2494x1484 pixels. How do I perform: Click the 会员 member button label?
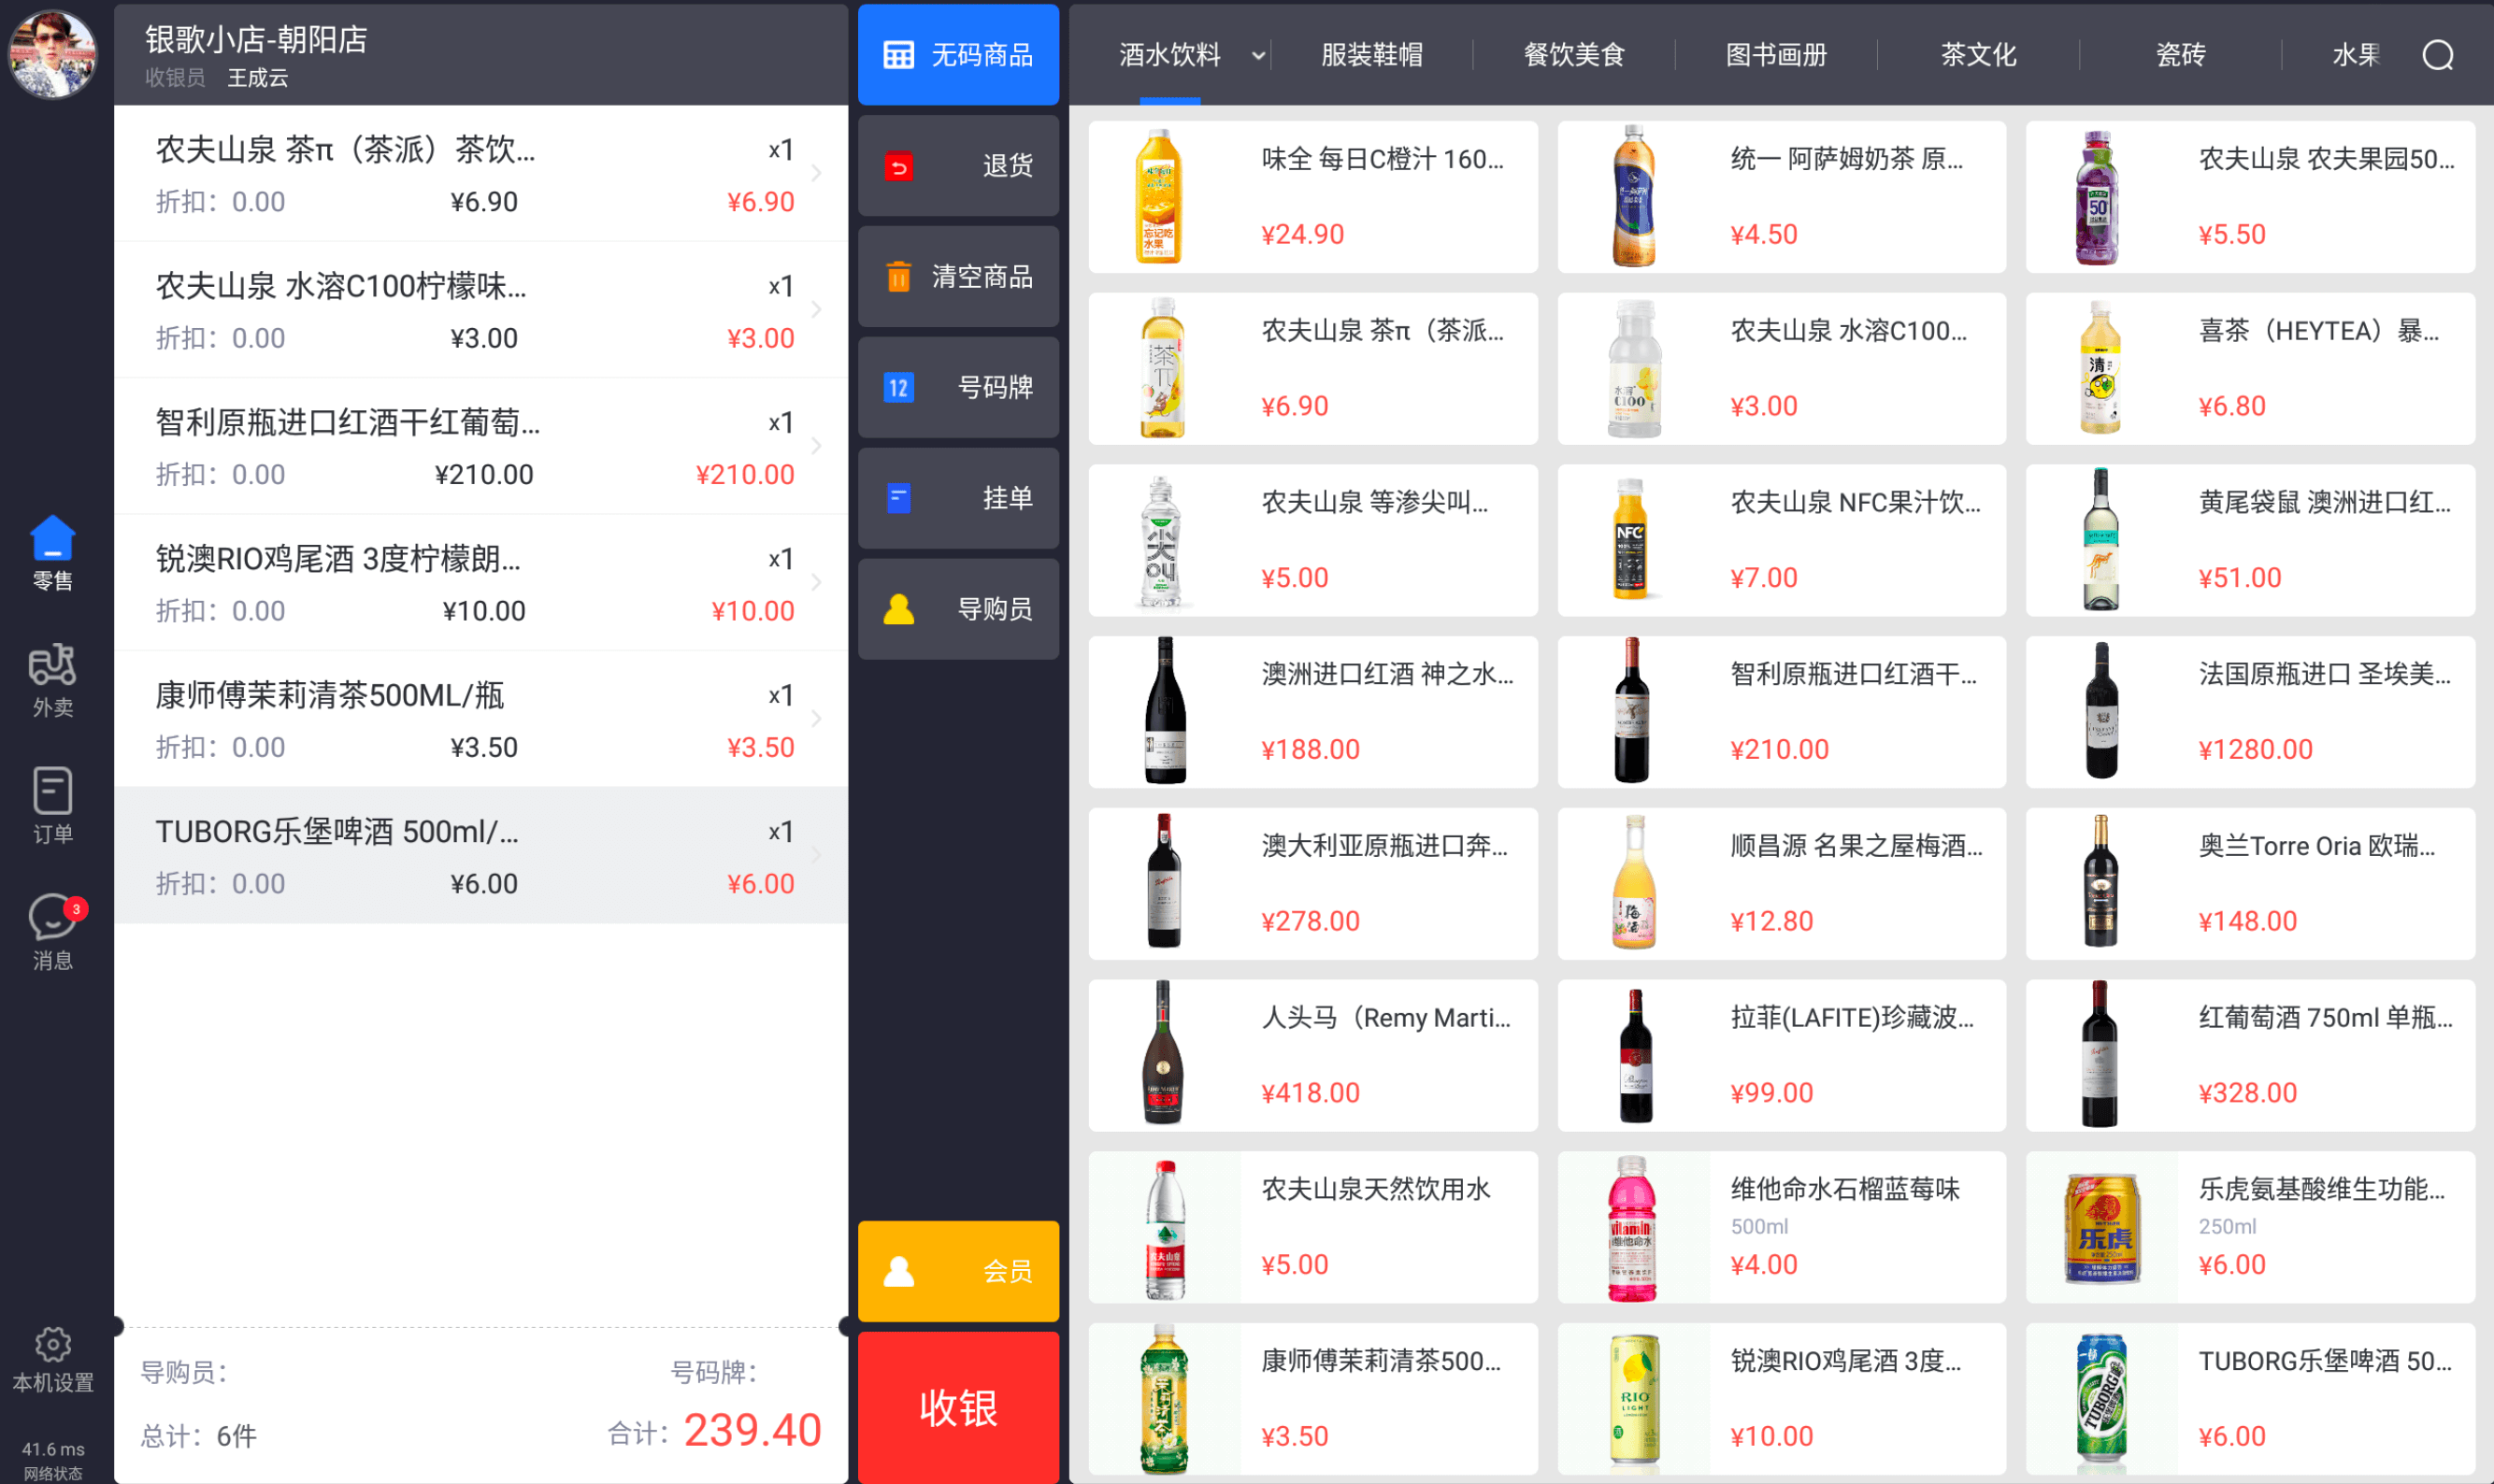[x=1007, y=1271]
